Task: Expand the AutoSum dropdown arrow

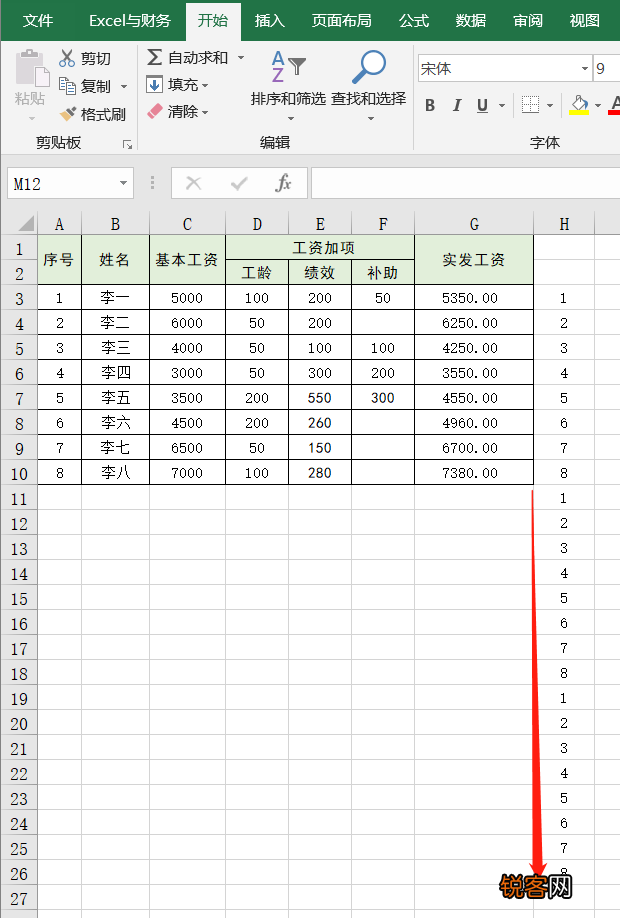Action: click(x=241, y=57)
